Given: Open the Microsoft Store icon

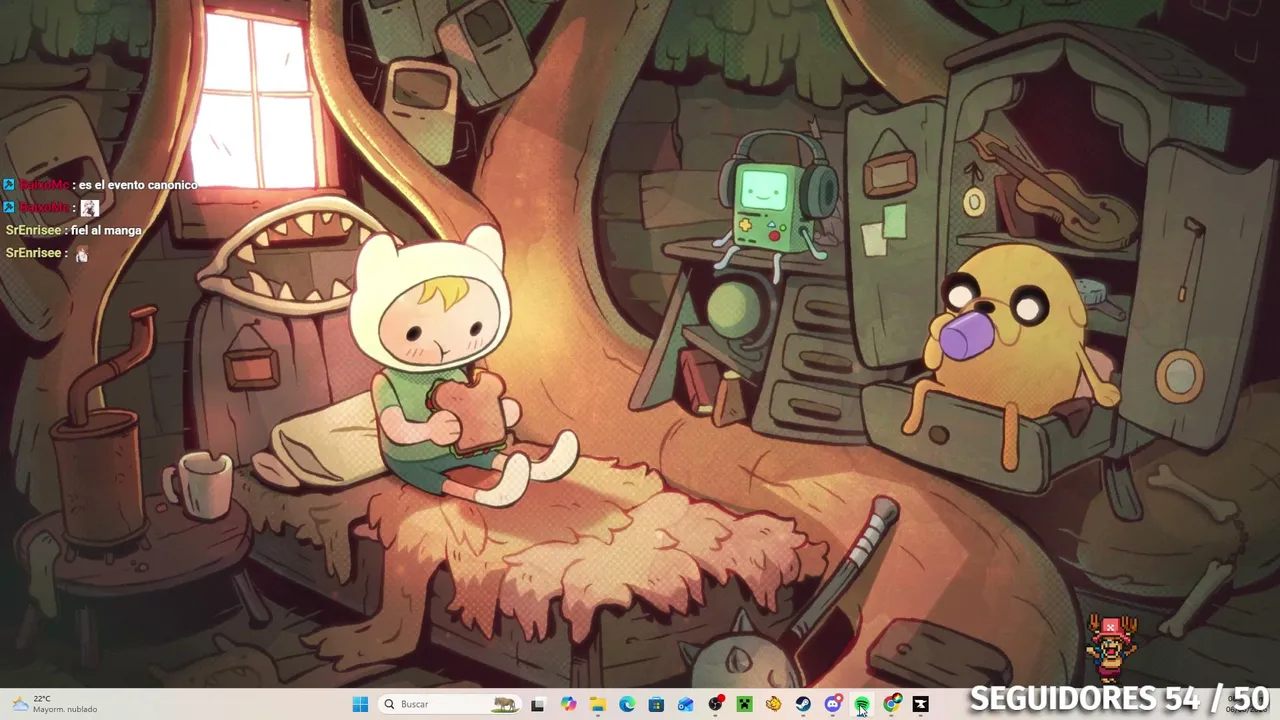Looking at the screenshot, I should (x=656, y=704).
